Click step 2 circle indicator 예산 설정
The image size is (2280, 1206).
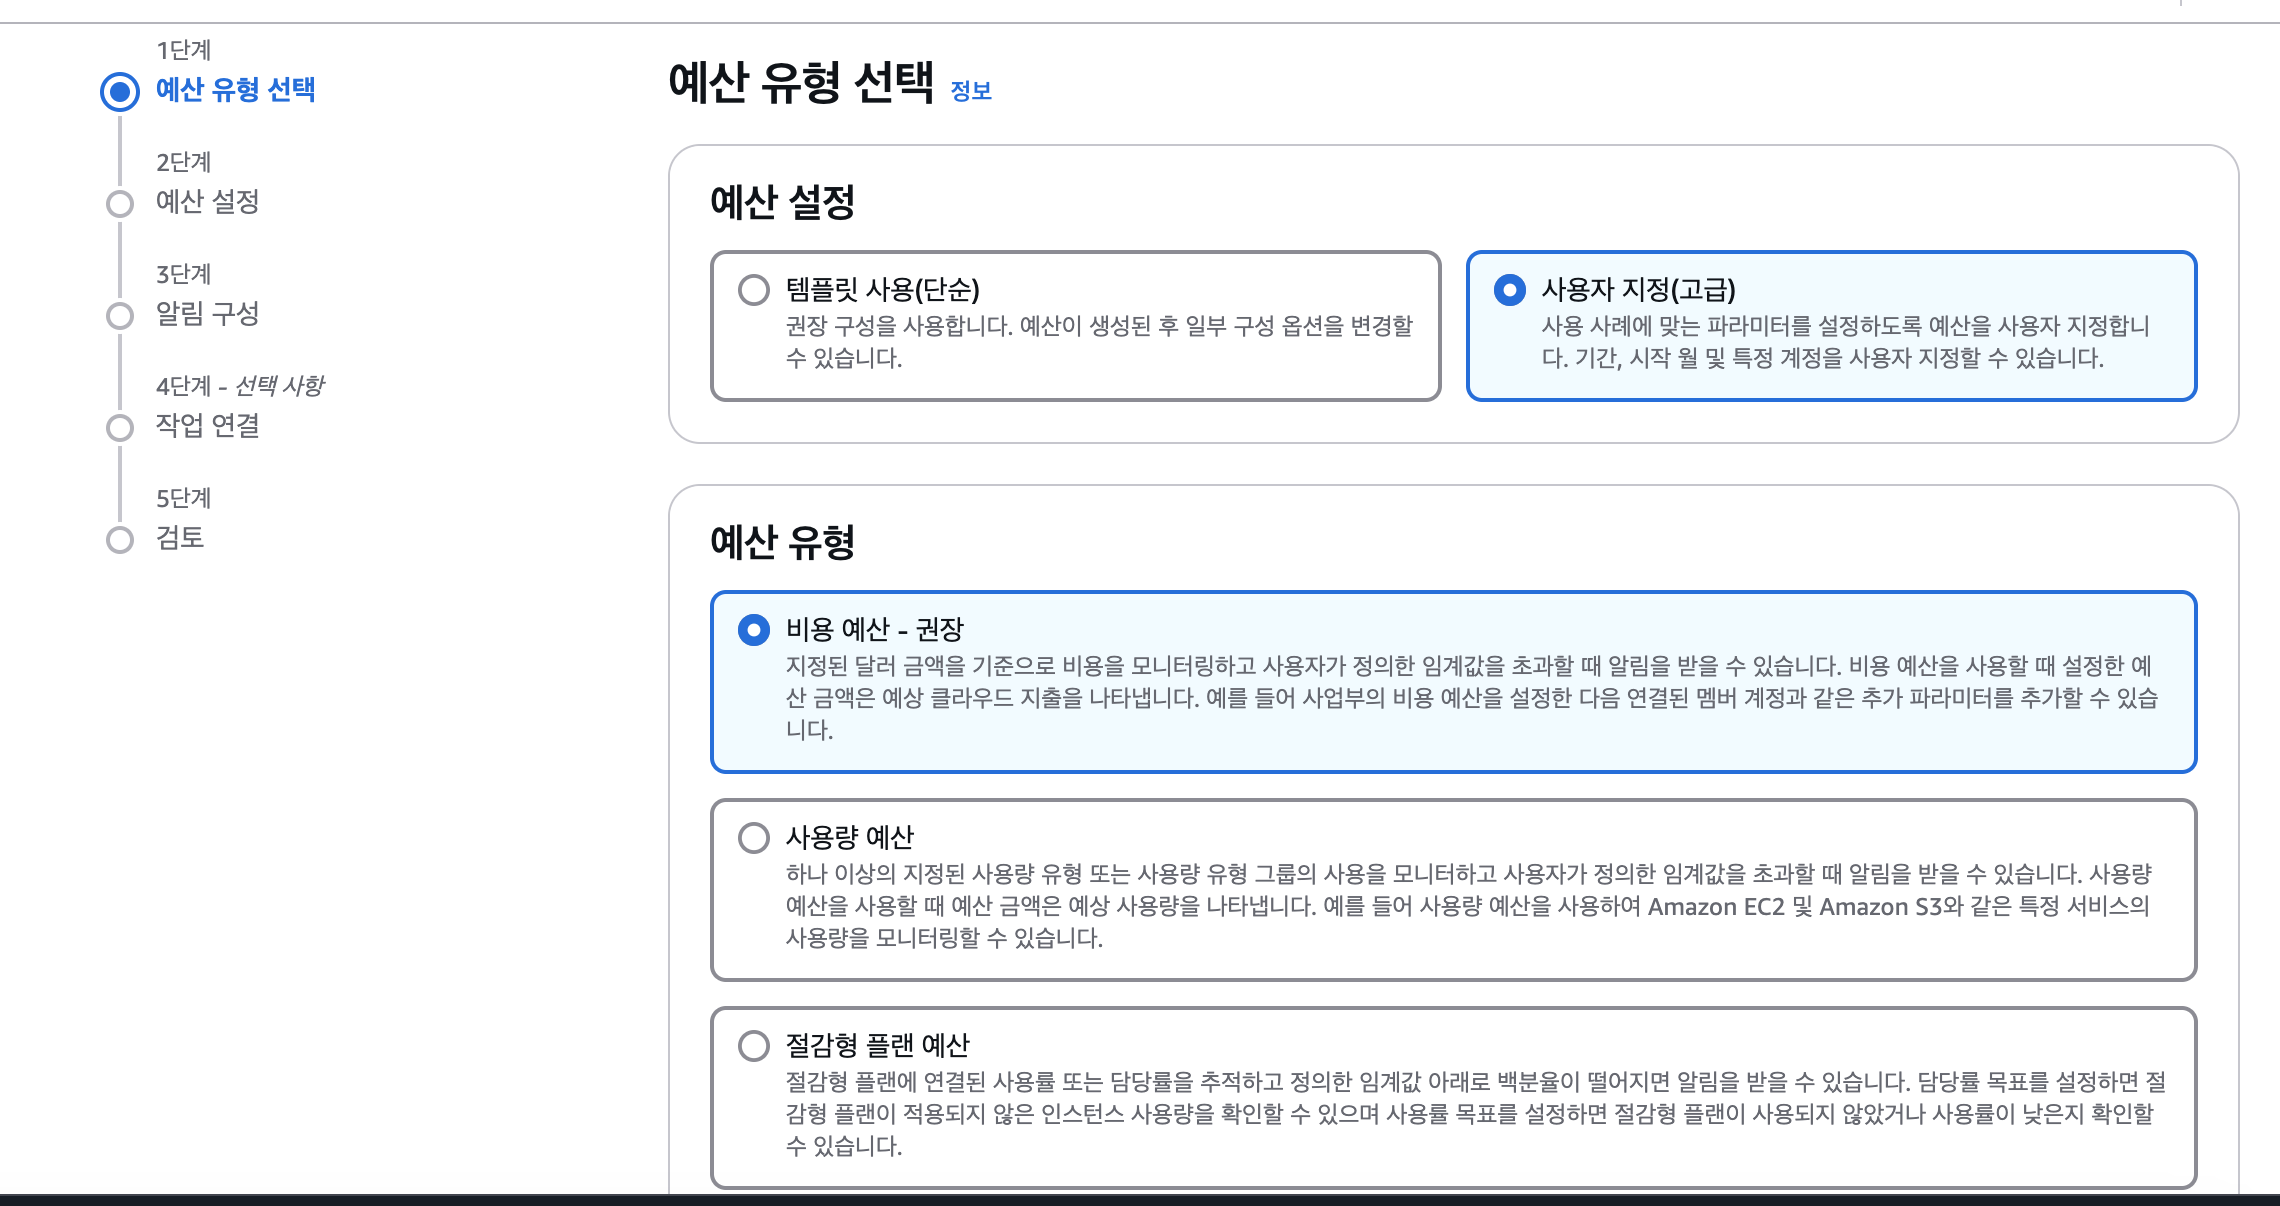coord(120,204)
